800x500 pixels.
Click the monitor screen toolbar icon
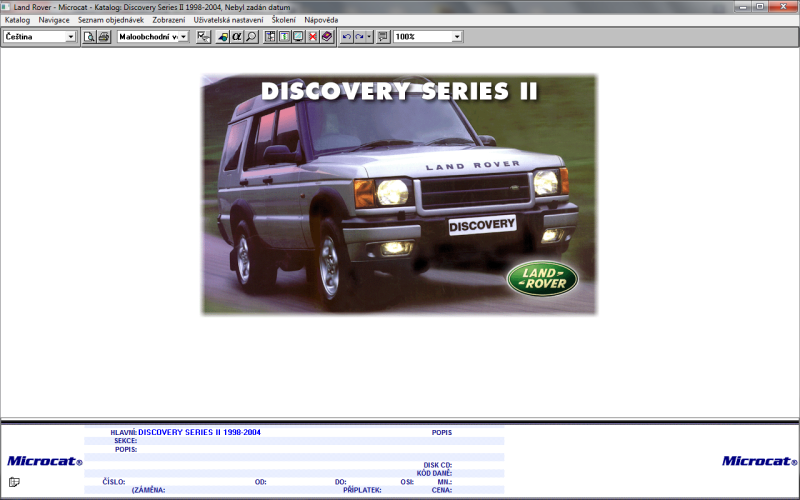pos(299,37)
